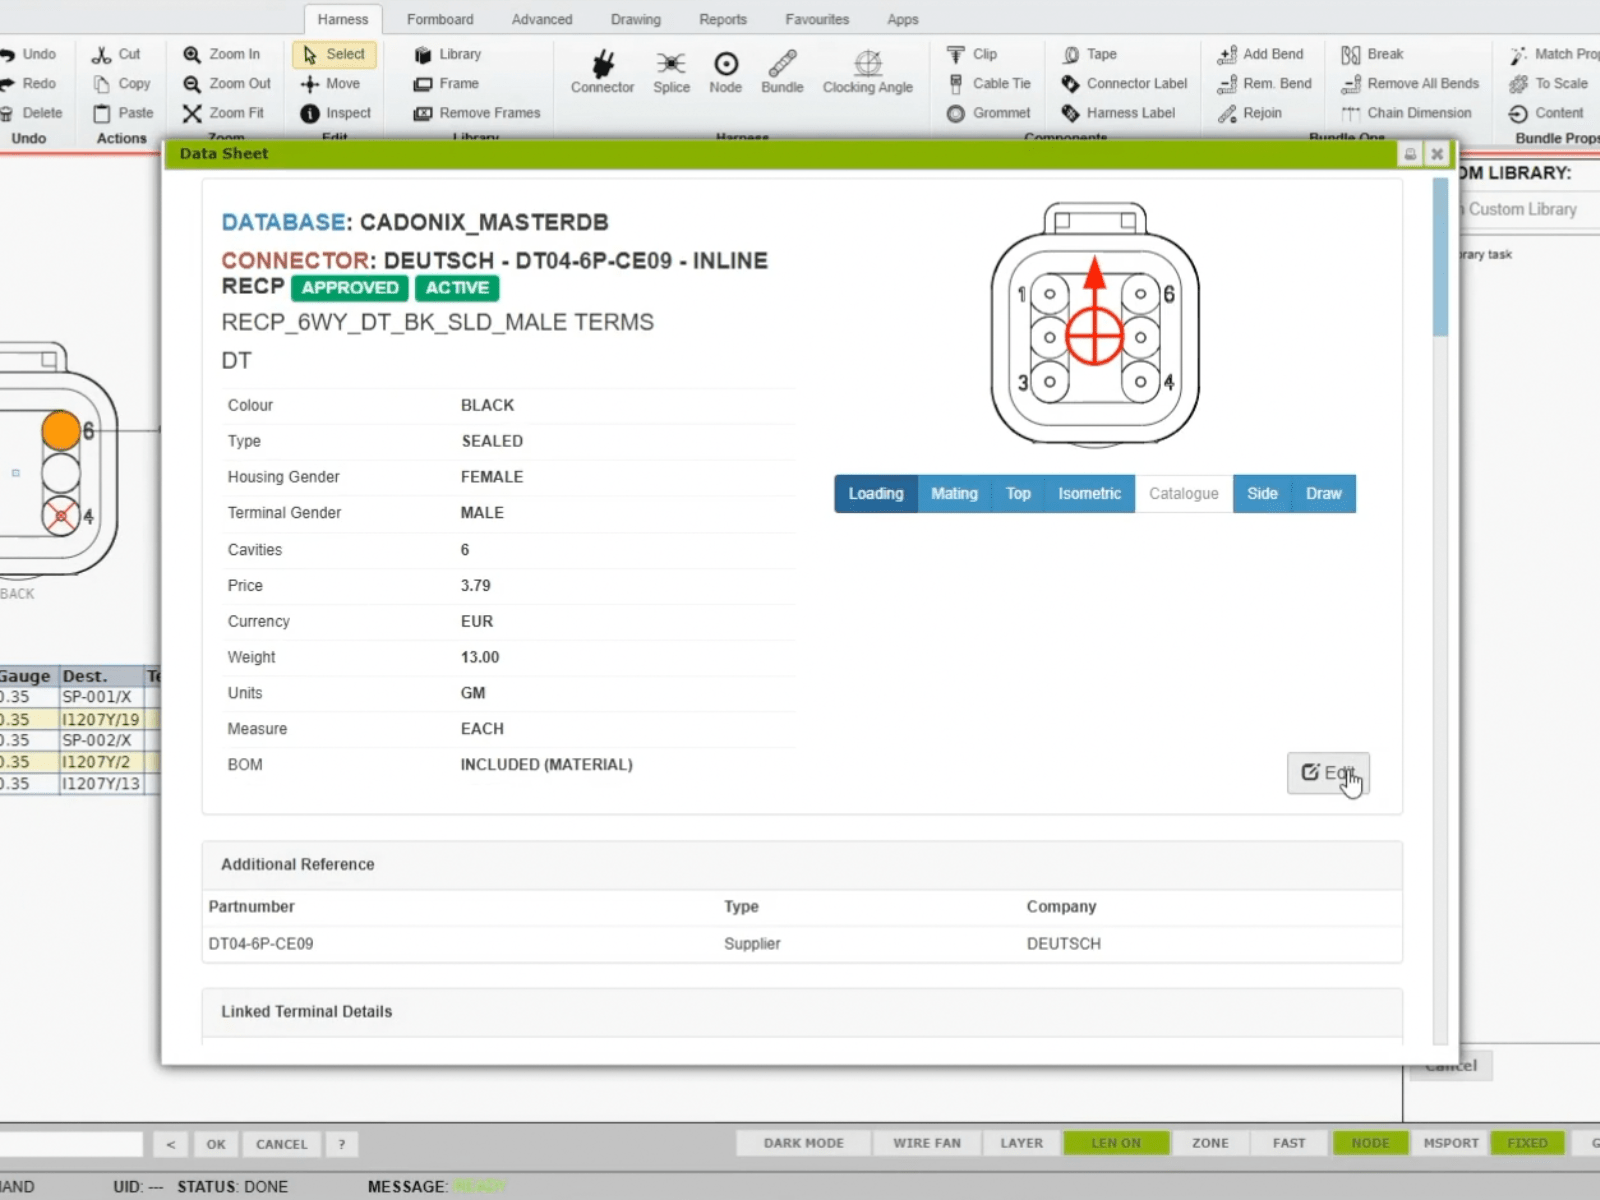Switch to the Formboard ribbon tab
This screenshot has height=1200, width=1600.
point(440,19)
